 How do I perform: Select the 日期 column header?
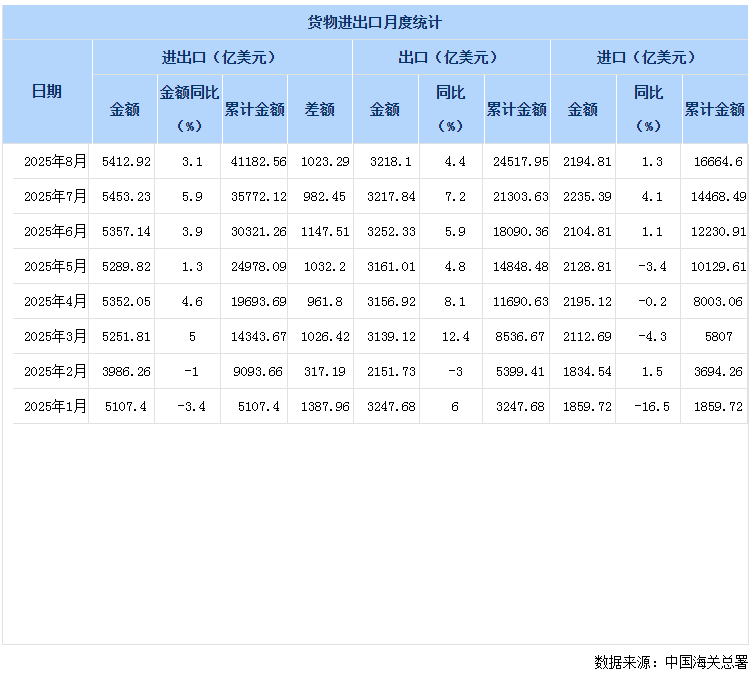47,91
